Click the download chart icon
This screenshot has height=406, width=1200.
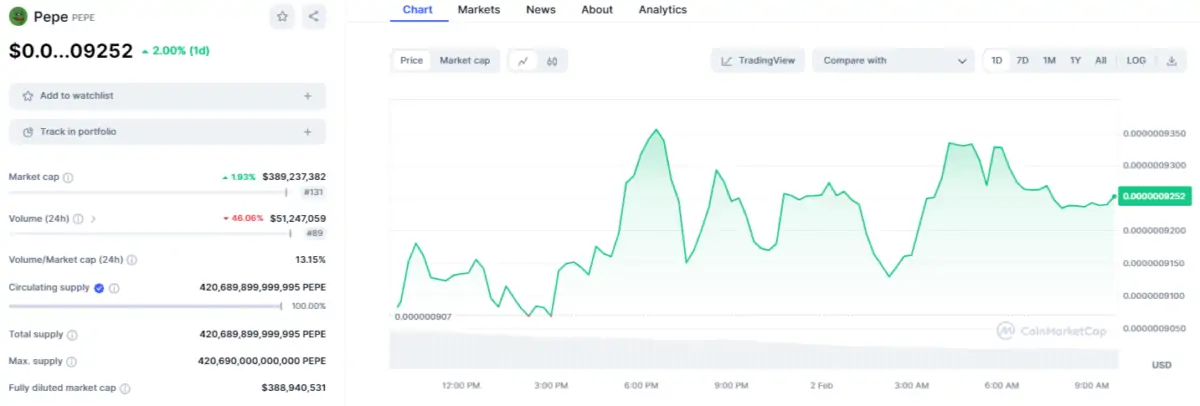(x=1171, y=61)
